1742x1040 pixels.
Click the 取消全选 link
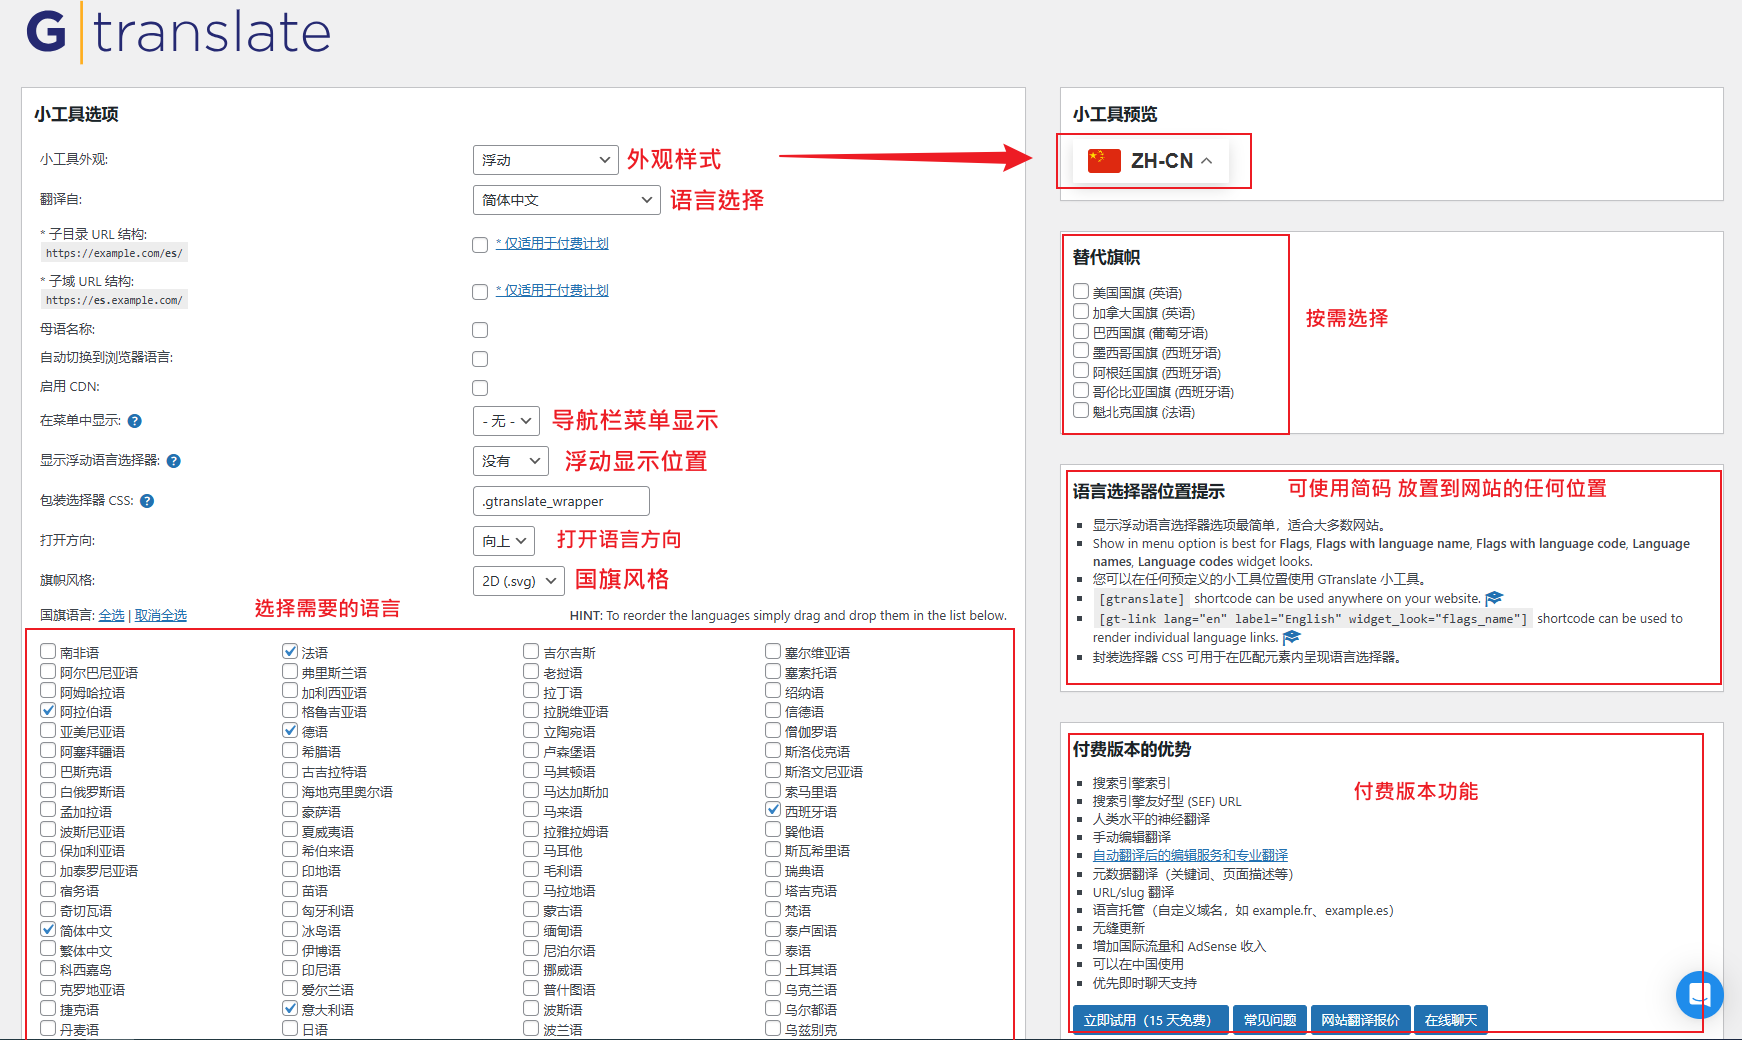click(x=161, y=616)
